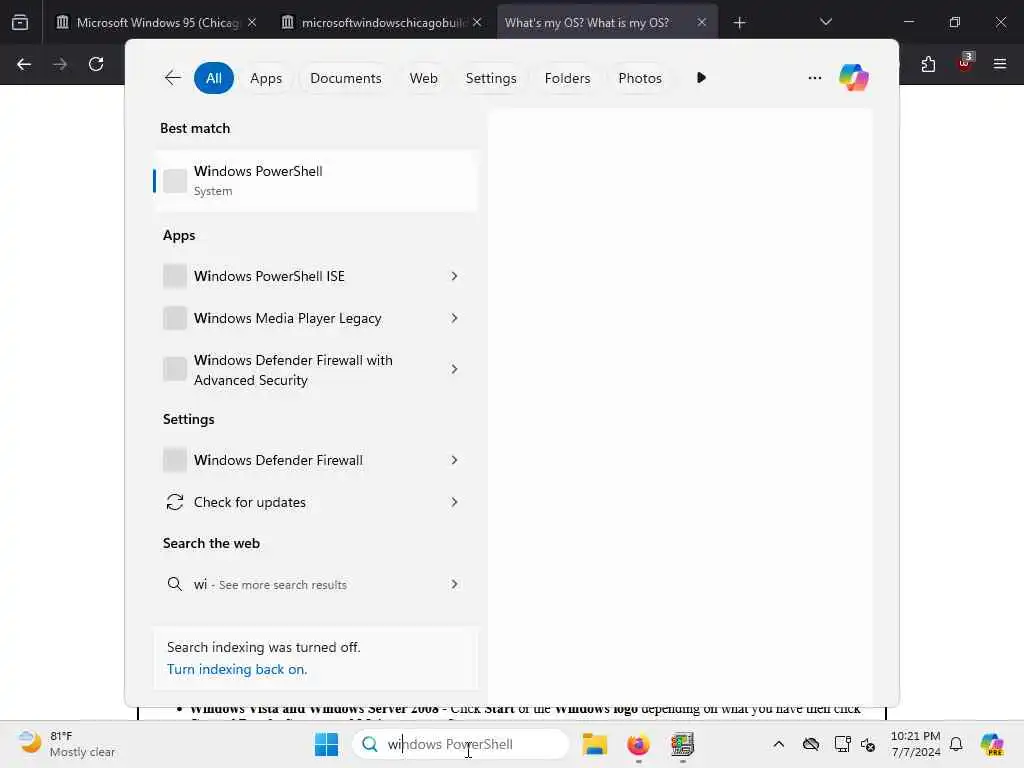Open the Firefox application menu

tap(999, 64)
